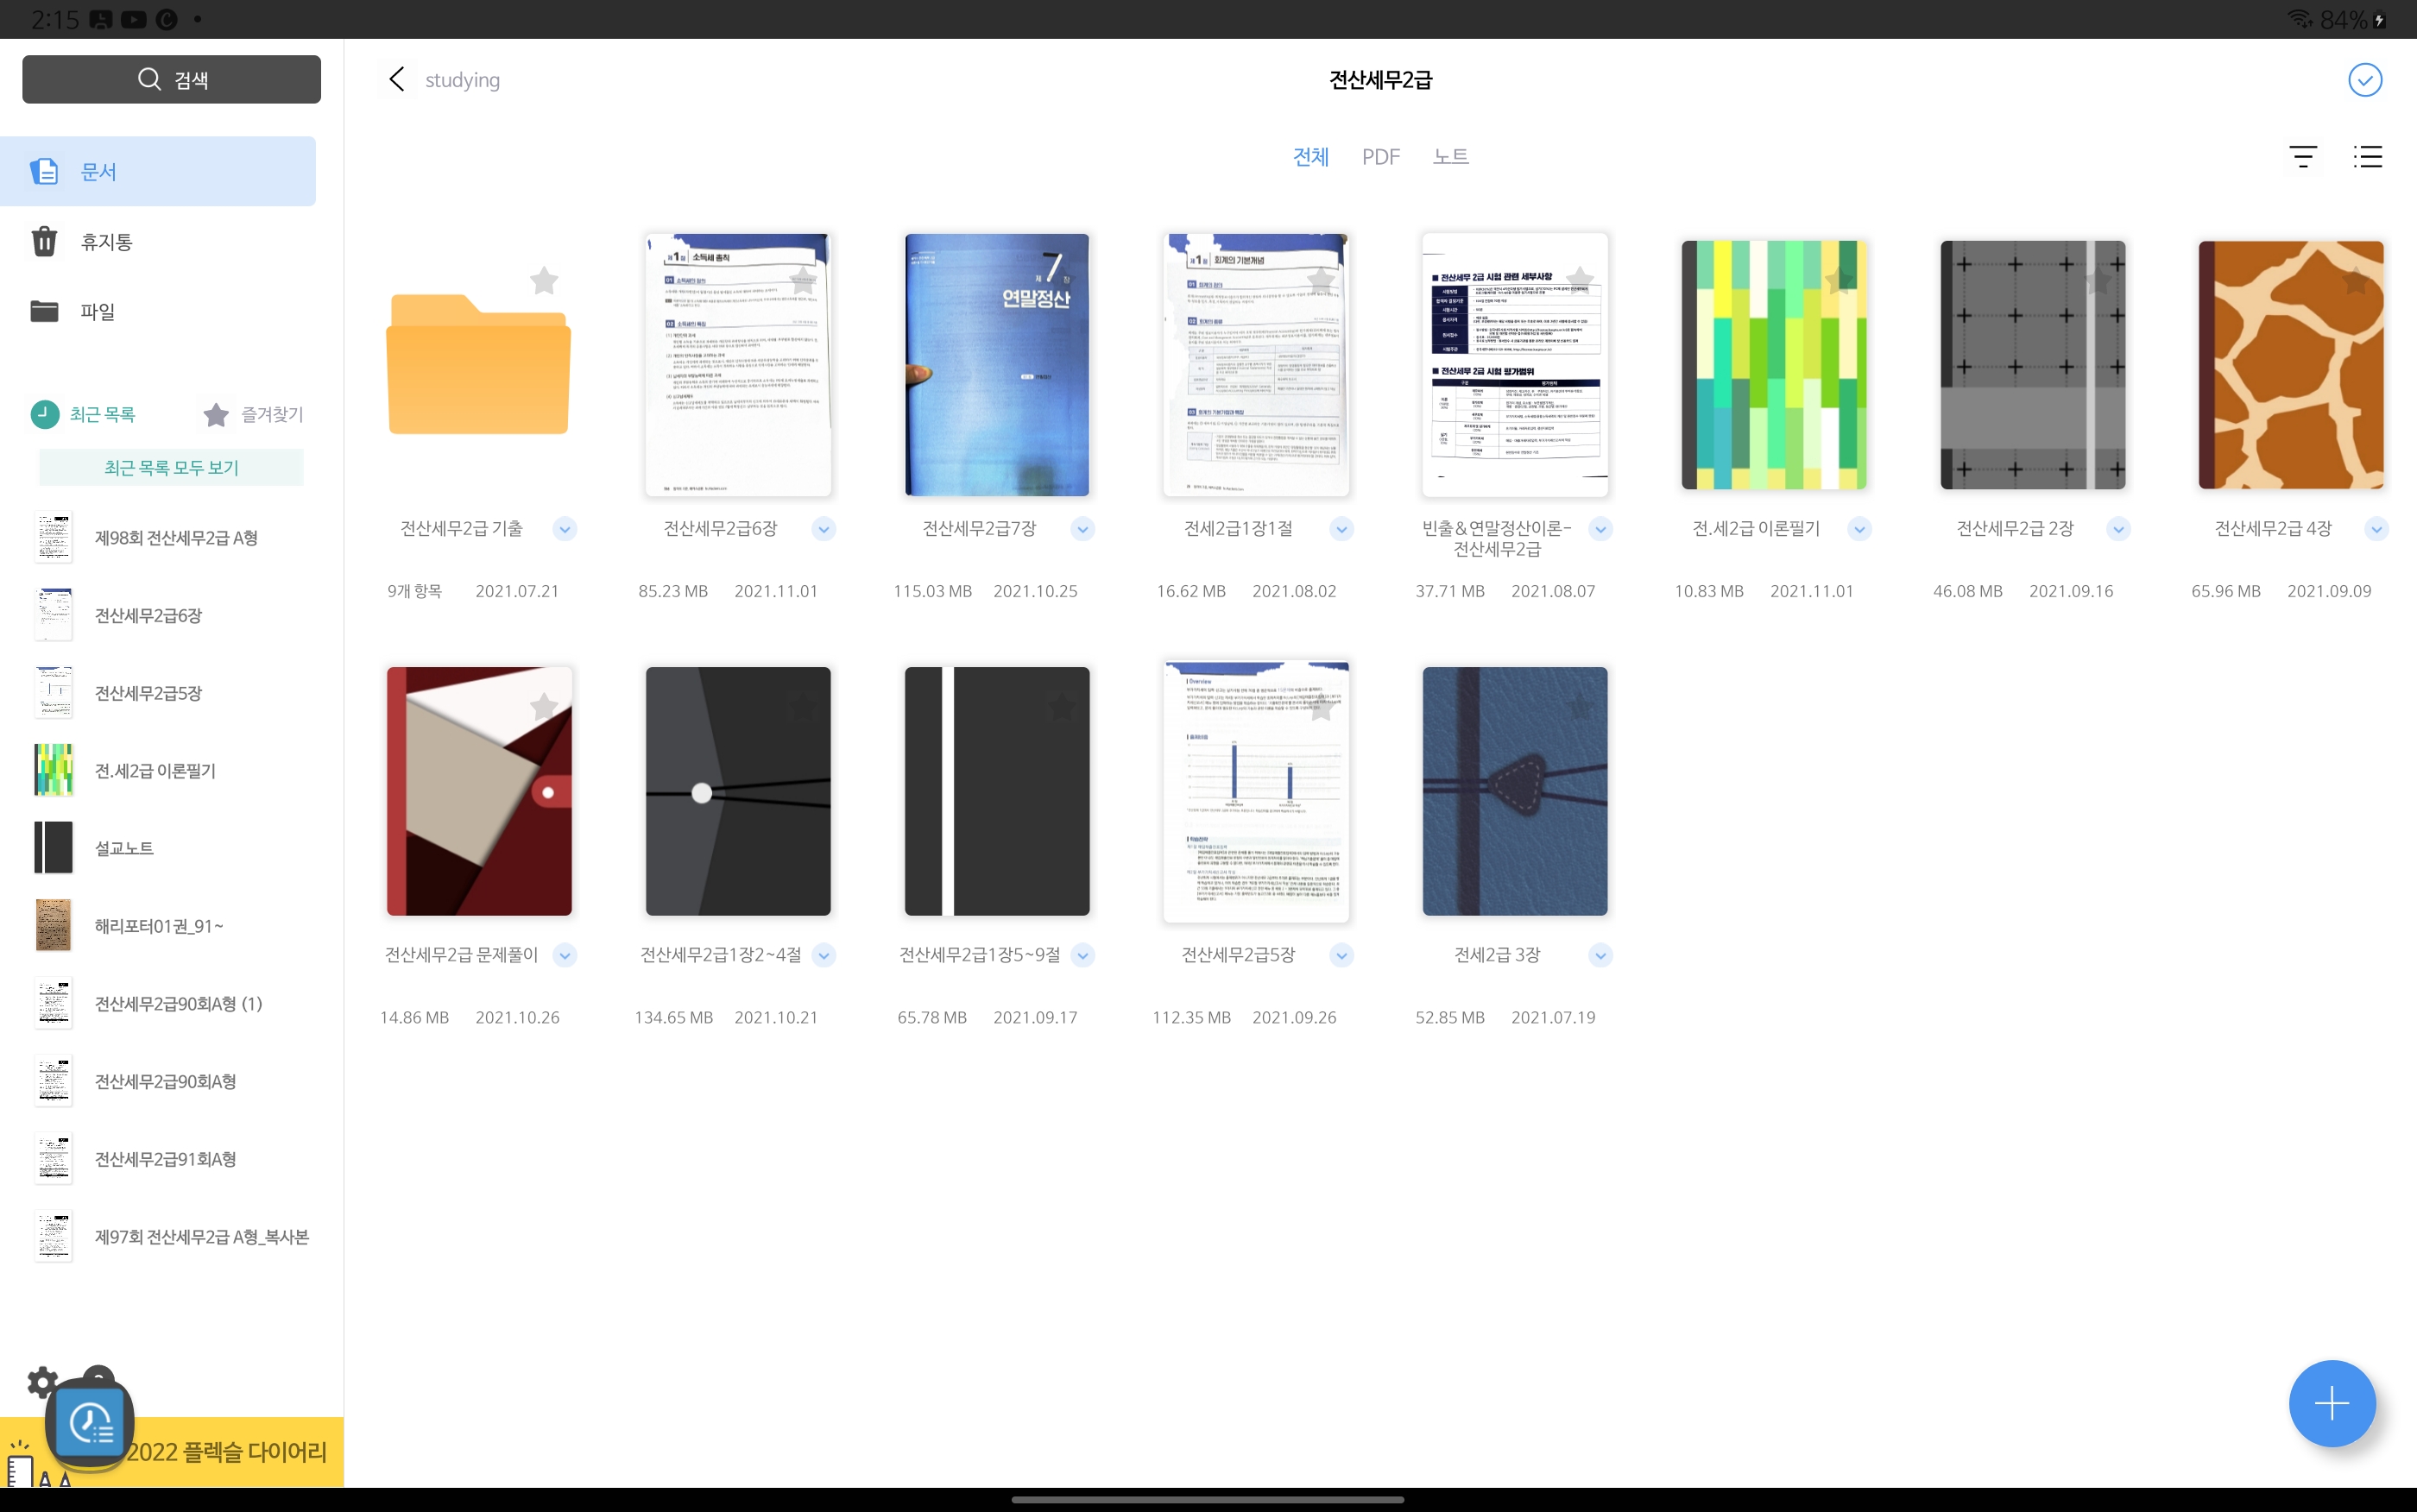Toggle favorite star on 전산세무2급7장
The height and width of the screenshot is (1512, 2417).
pyautogui.click(x=1062, y=281)
